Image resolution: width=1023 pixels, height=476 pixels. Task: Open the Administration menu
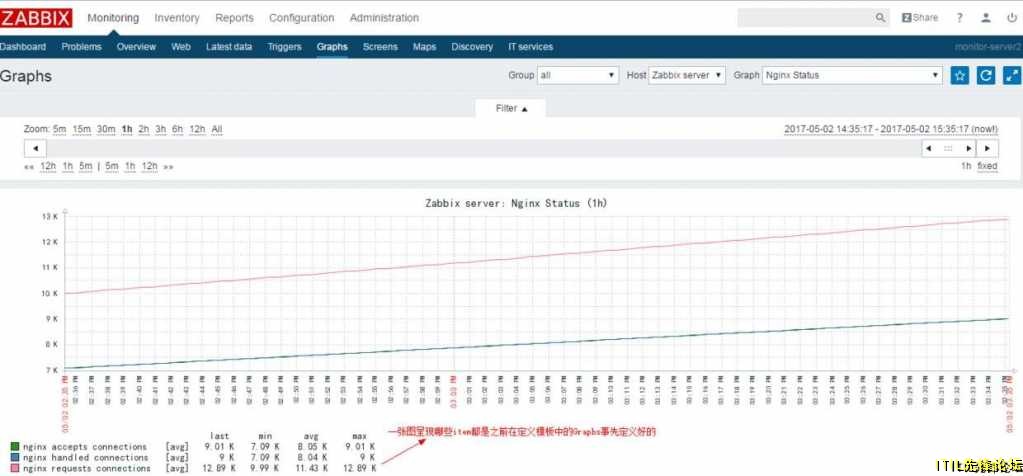click(x=384, y=18)
